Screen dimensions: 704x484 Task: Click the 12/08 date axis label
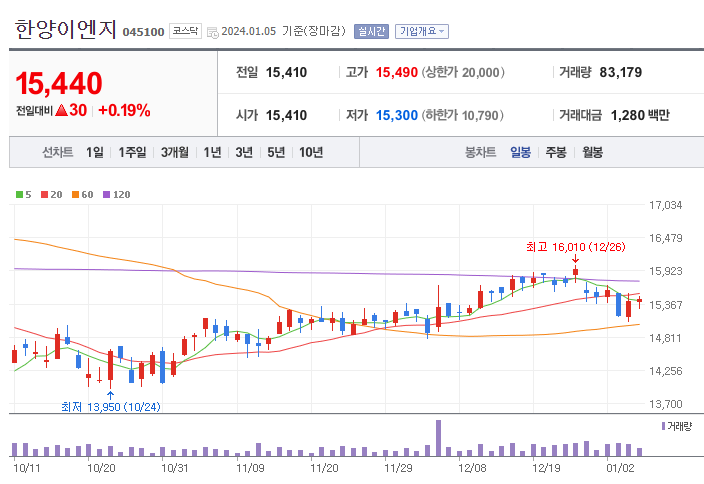(x=472, y=468)
